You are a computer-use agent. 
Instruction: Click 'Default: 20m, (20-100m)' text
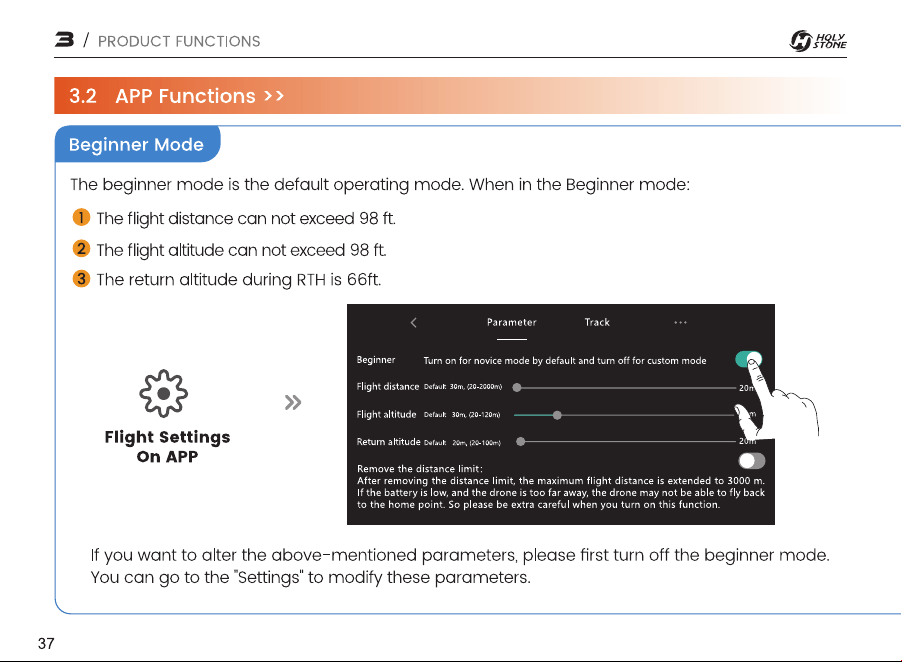463,443
